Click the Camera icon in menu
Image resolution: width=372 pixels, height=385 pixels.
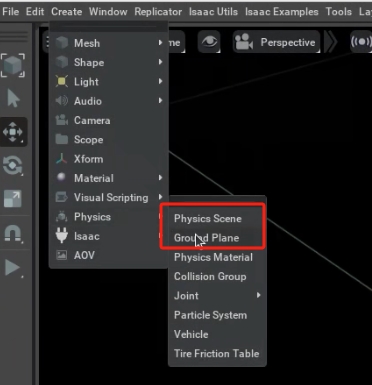(x=62, y=120)
